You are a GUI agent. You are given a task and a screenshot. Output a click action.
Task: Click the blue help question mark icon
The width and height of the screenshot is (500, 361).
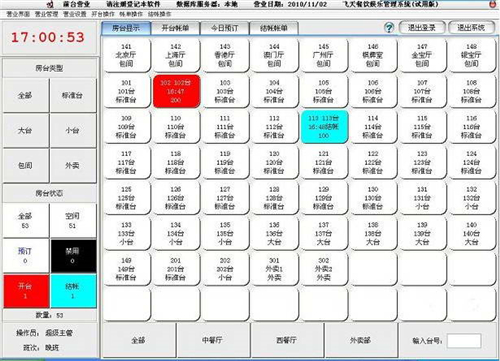coord(389,28)
